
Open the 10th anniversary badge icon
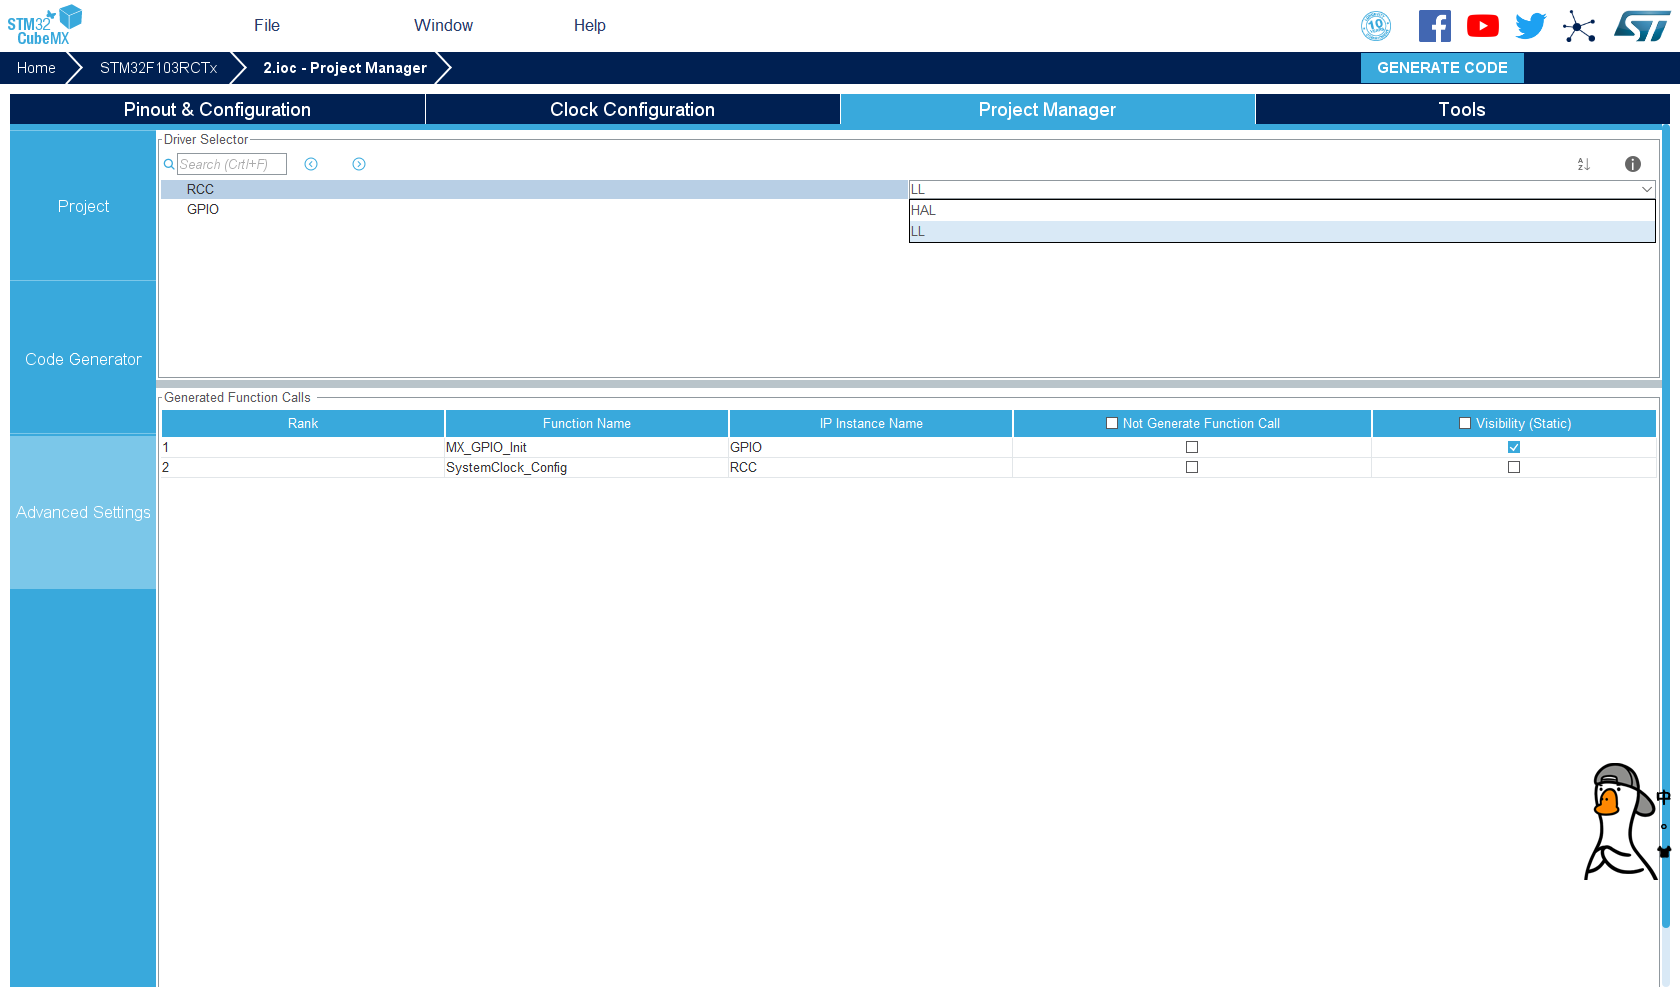tap(1376, 26)
